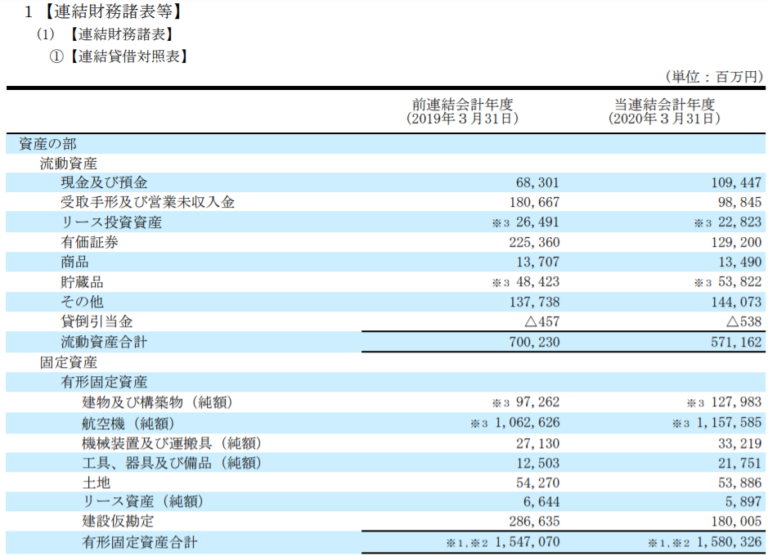
Task: Select the 流動資産合計 row label
Action: tap(104, 342)
